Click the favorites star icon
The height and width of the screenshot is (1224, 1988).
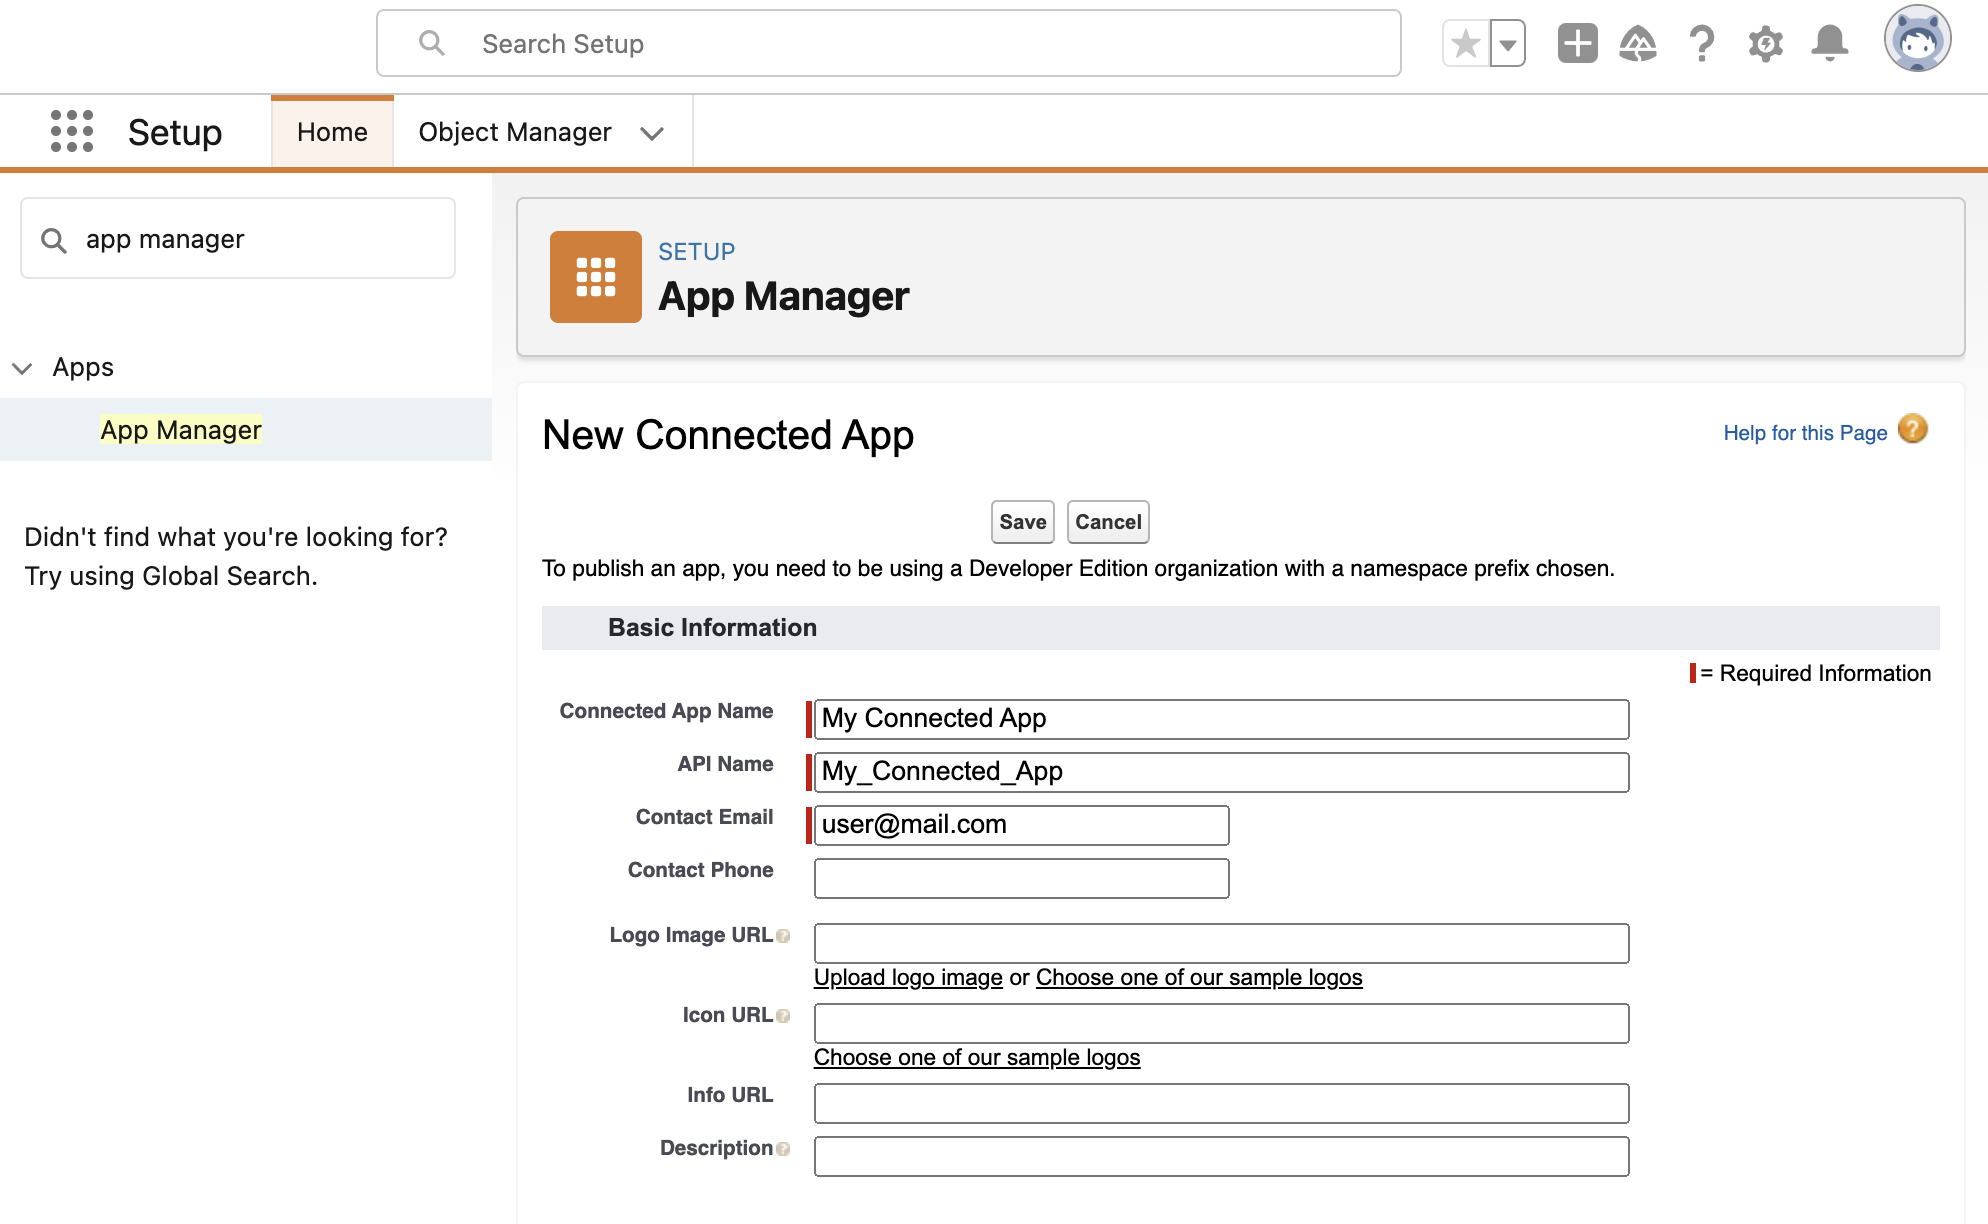(1466, 44)
